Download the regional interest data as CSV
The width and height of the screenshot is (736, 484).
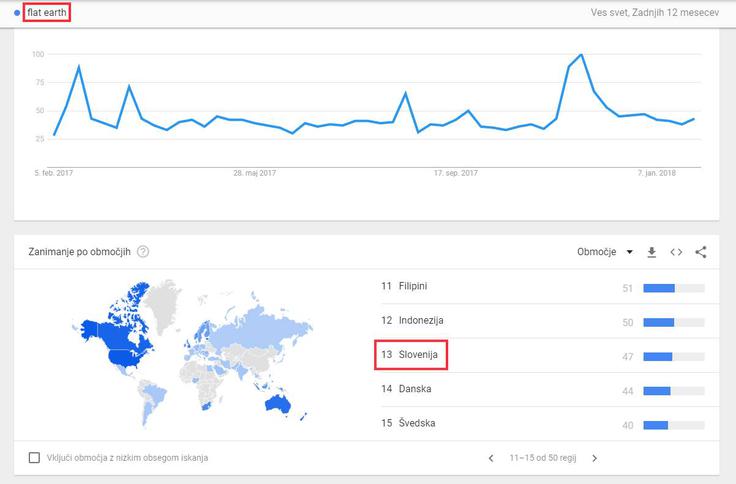point(652,252)
